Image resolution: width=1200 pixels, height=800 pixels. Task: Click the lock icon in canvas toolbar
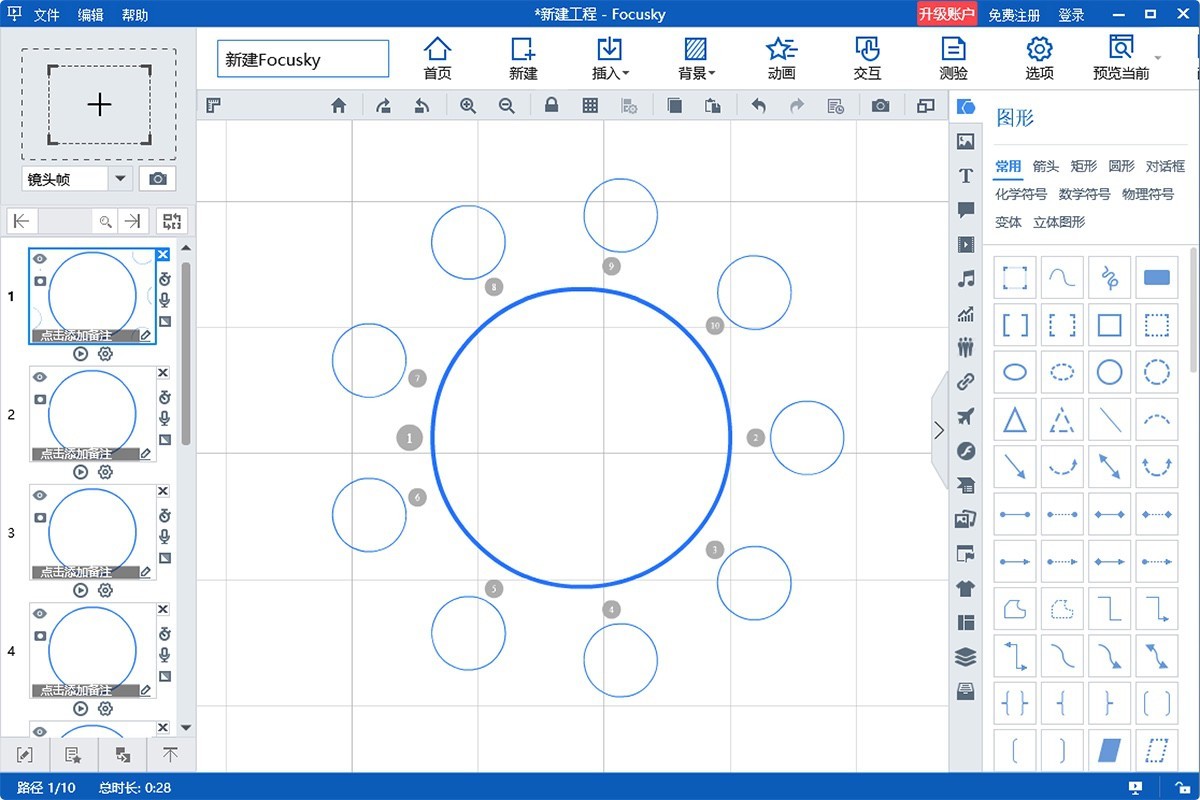(551, 105)
